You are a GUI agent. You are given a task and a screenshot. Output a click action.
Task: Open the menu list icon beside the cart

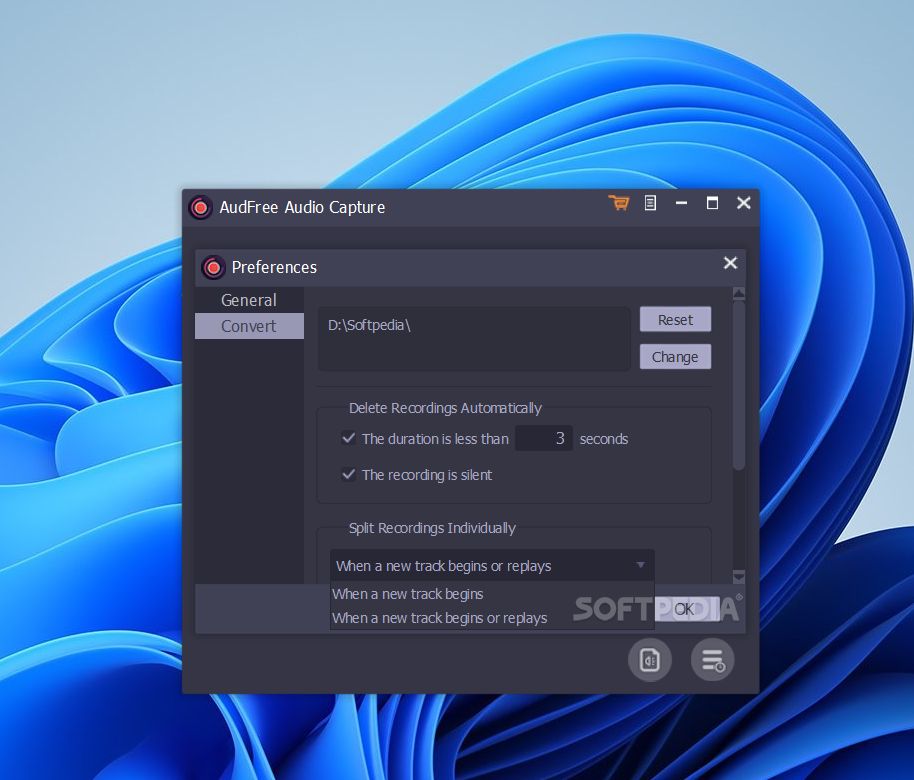coord(650,202)
